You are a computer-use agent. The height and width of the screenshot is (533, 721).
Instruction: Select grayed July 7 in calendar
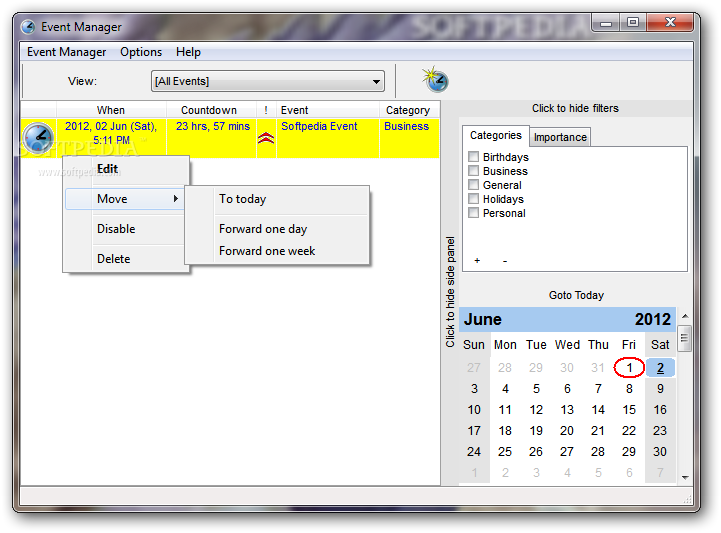pos(660,473)
